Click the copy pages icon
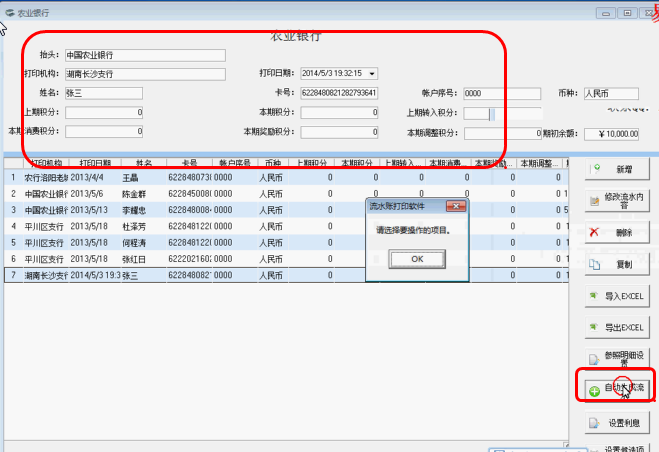This screenshot has width=659, height=452. pyautogui.click(x=594, y=264)
